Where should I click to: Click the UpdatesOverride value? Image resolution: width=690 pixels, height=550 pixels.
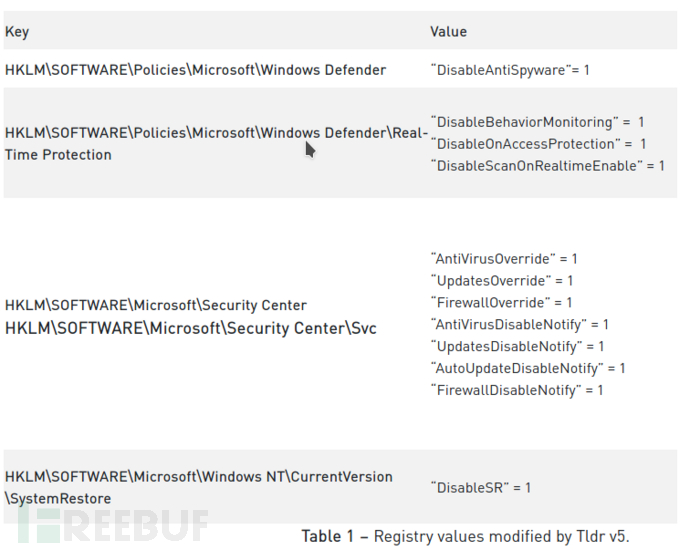(x=502, y=281)
